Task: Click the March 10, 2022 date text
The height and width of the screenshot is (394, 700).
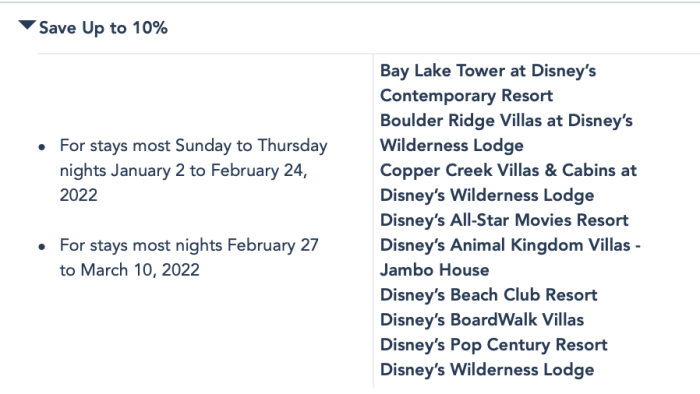Action: [140, 270]
